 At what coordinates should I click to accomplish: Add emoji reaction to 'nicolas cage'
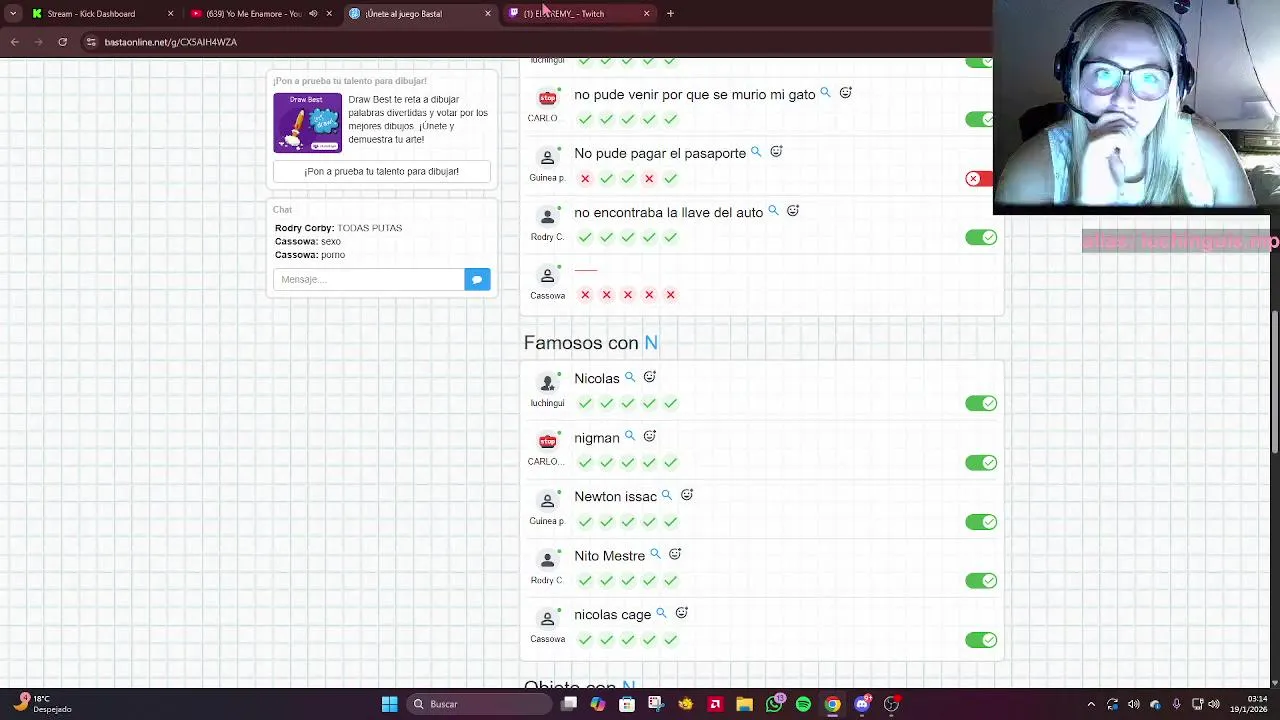(x=681, y=614)
